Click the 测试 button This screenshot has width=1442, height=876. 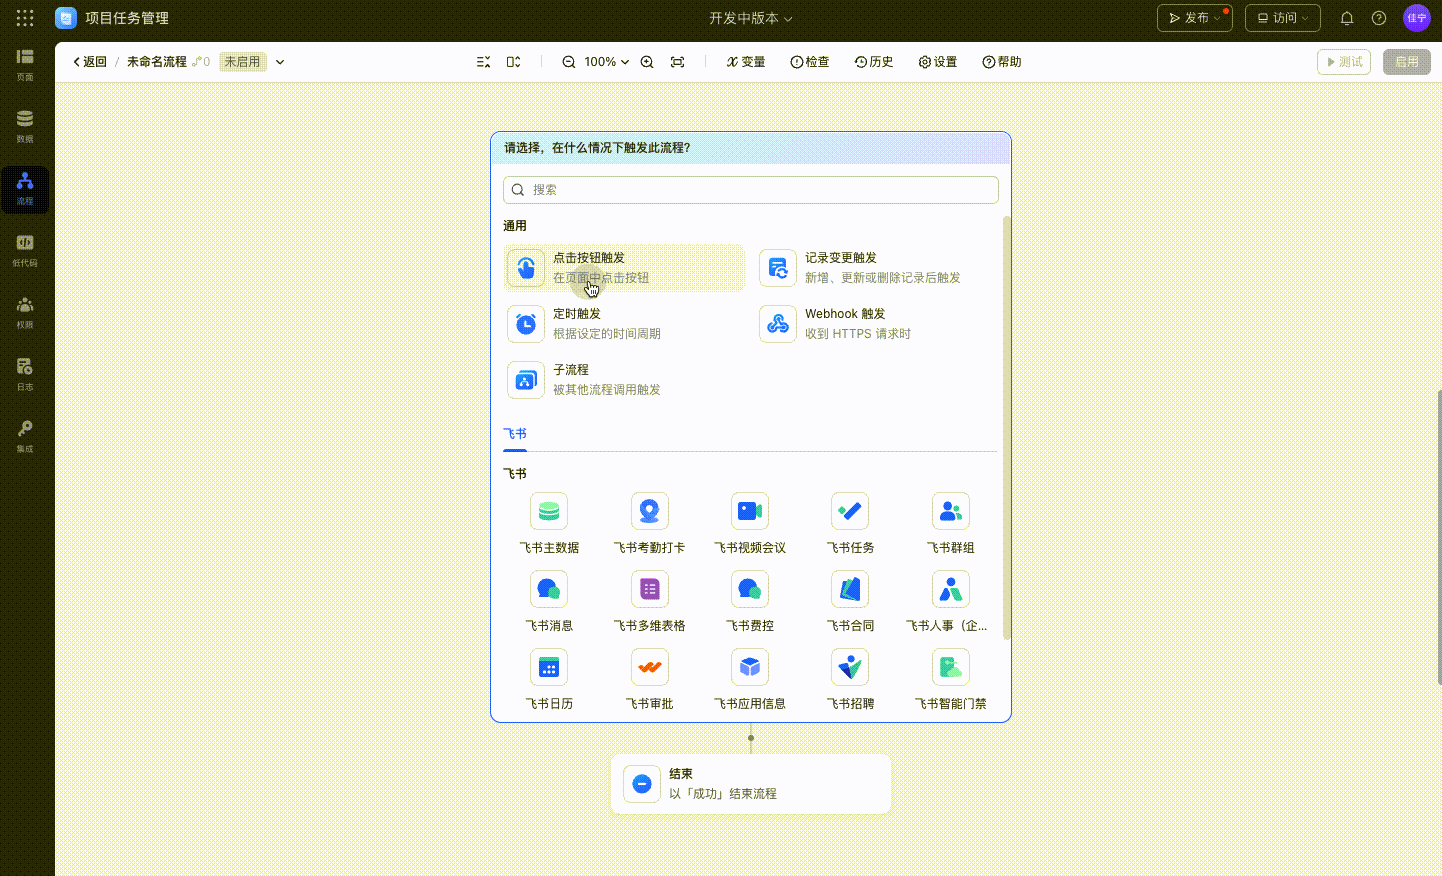point(1344,62)
